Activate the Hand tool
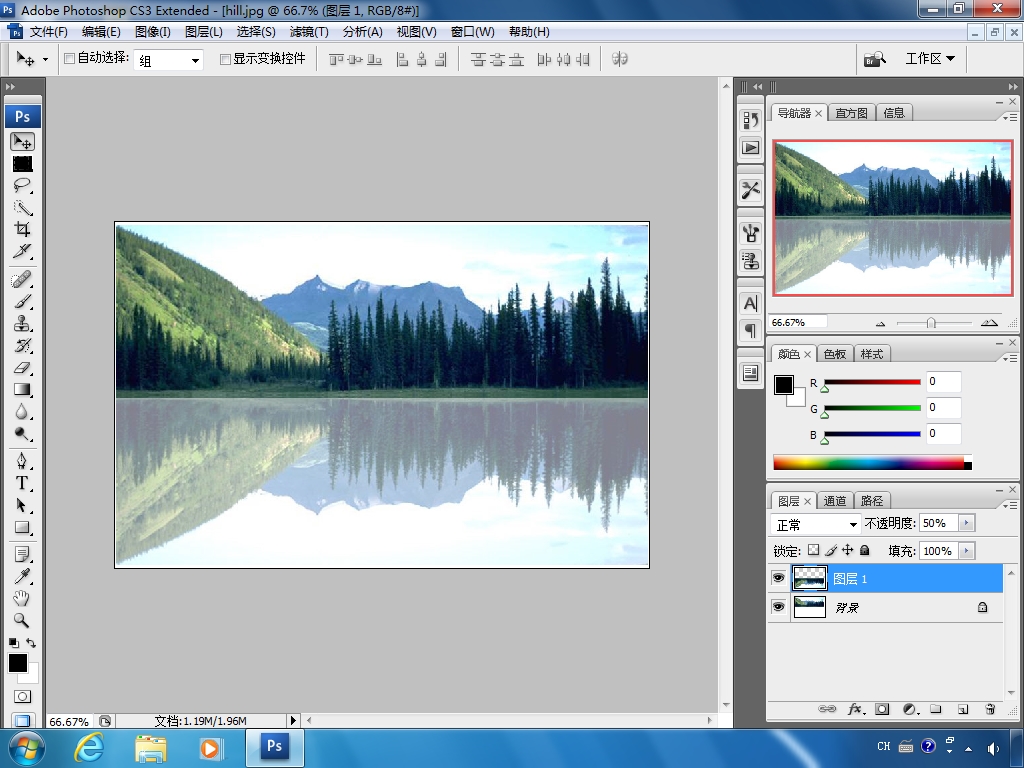 point(22,598)
